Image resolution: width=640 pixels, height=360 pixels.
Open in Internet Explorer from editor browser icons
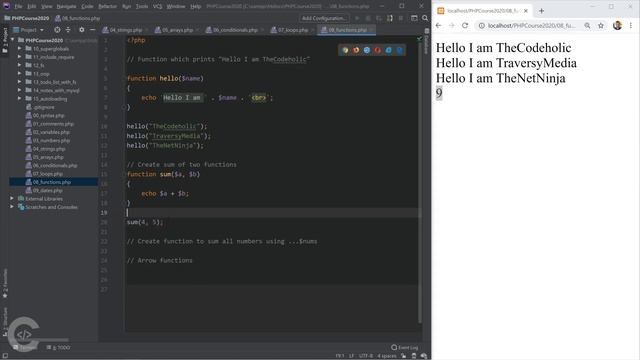[x=389, y=50]
